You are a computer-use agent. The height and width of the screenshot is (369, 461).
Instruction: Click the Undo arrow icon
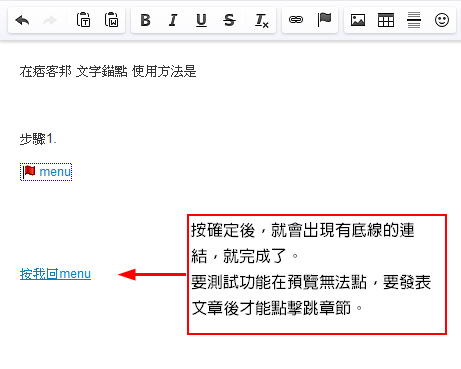click(x=22, y=20)
